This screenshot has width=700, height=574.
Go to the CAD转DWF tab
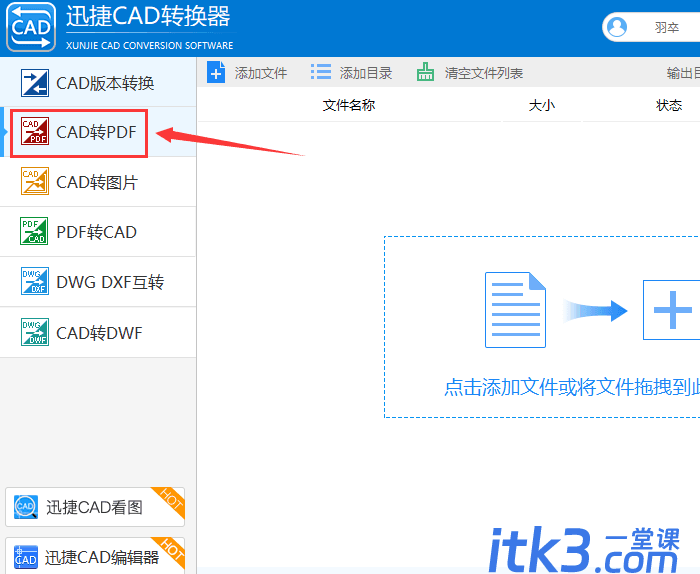pyautogui.click(x=98, y=333)
